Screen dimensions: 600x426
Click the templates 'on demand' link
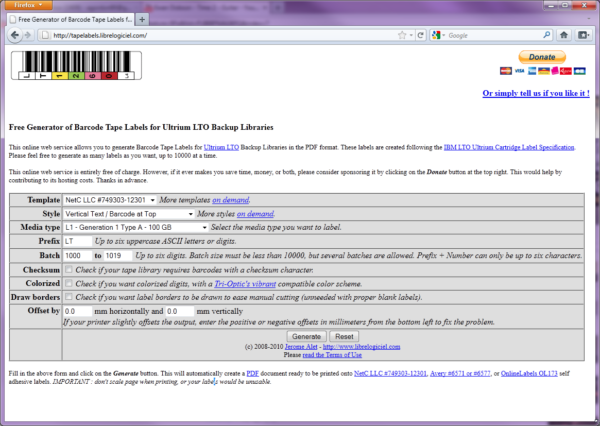tap(230, 200)
